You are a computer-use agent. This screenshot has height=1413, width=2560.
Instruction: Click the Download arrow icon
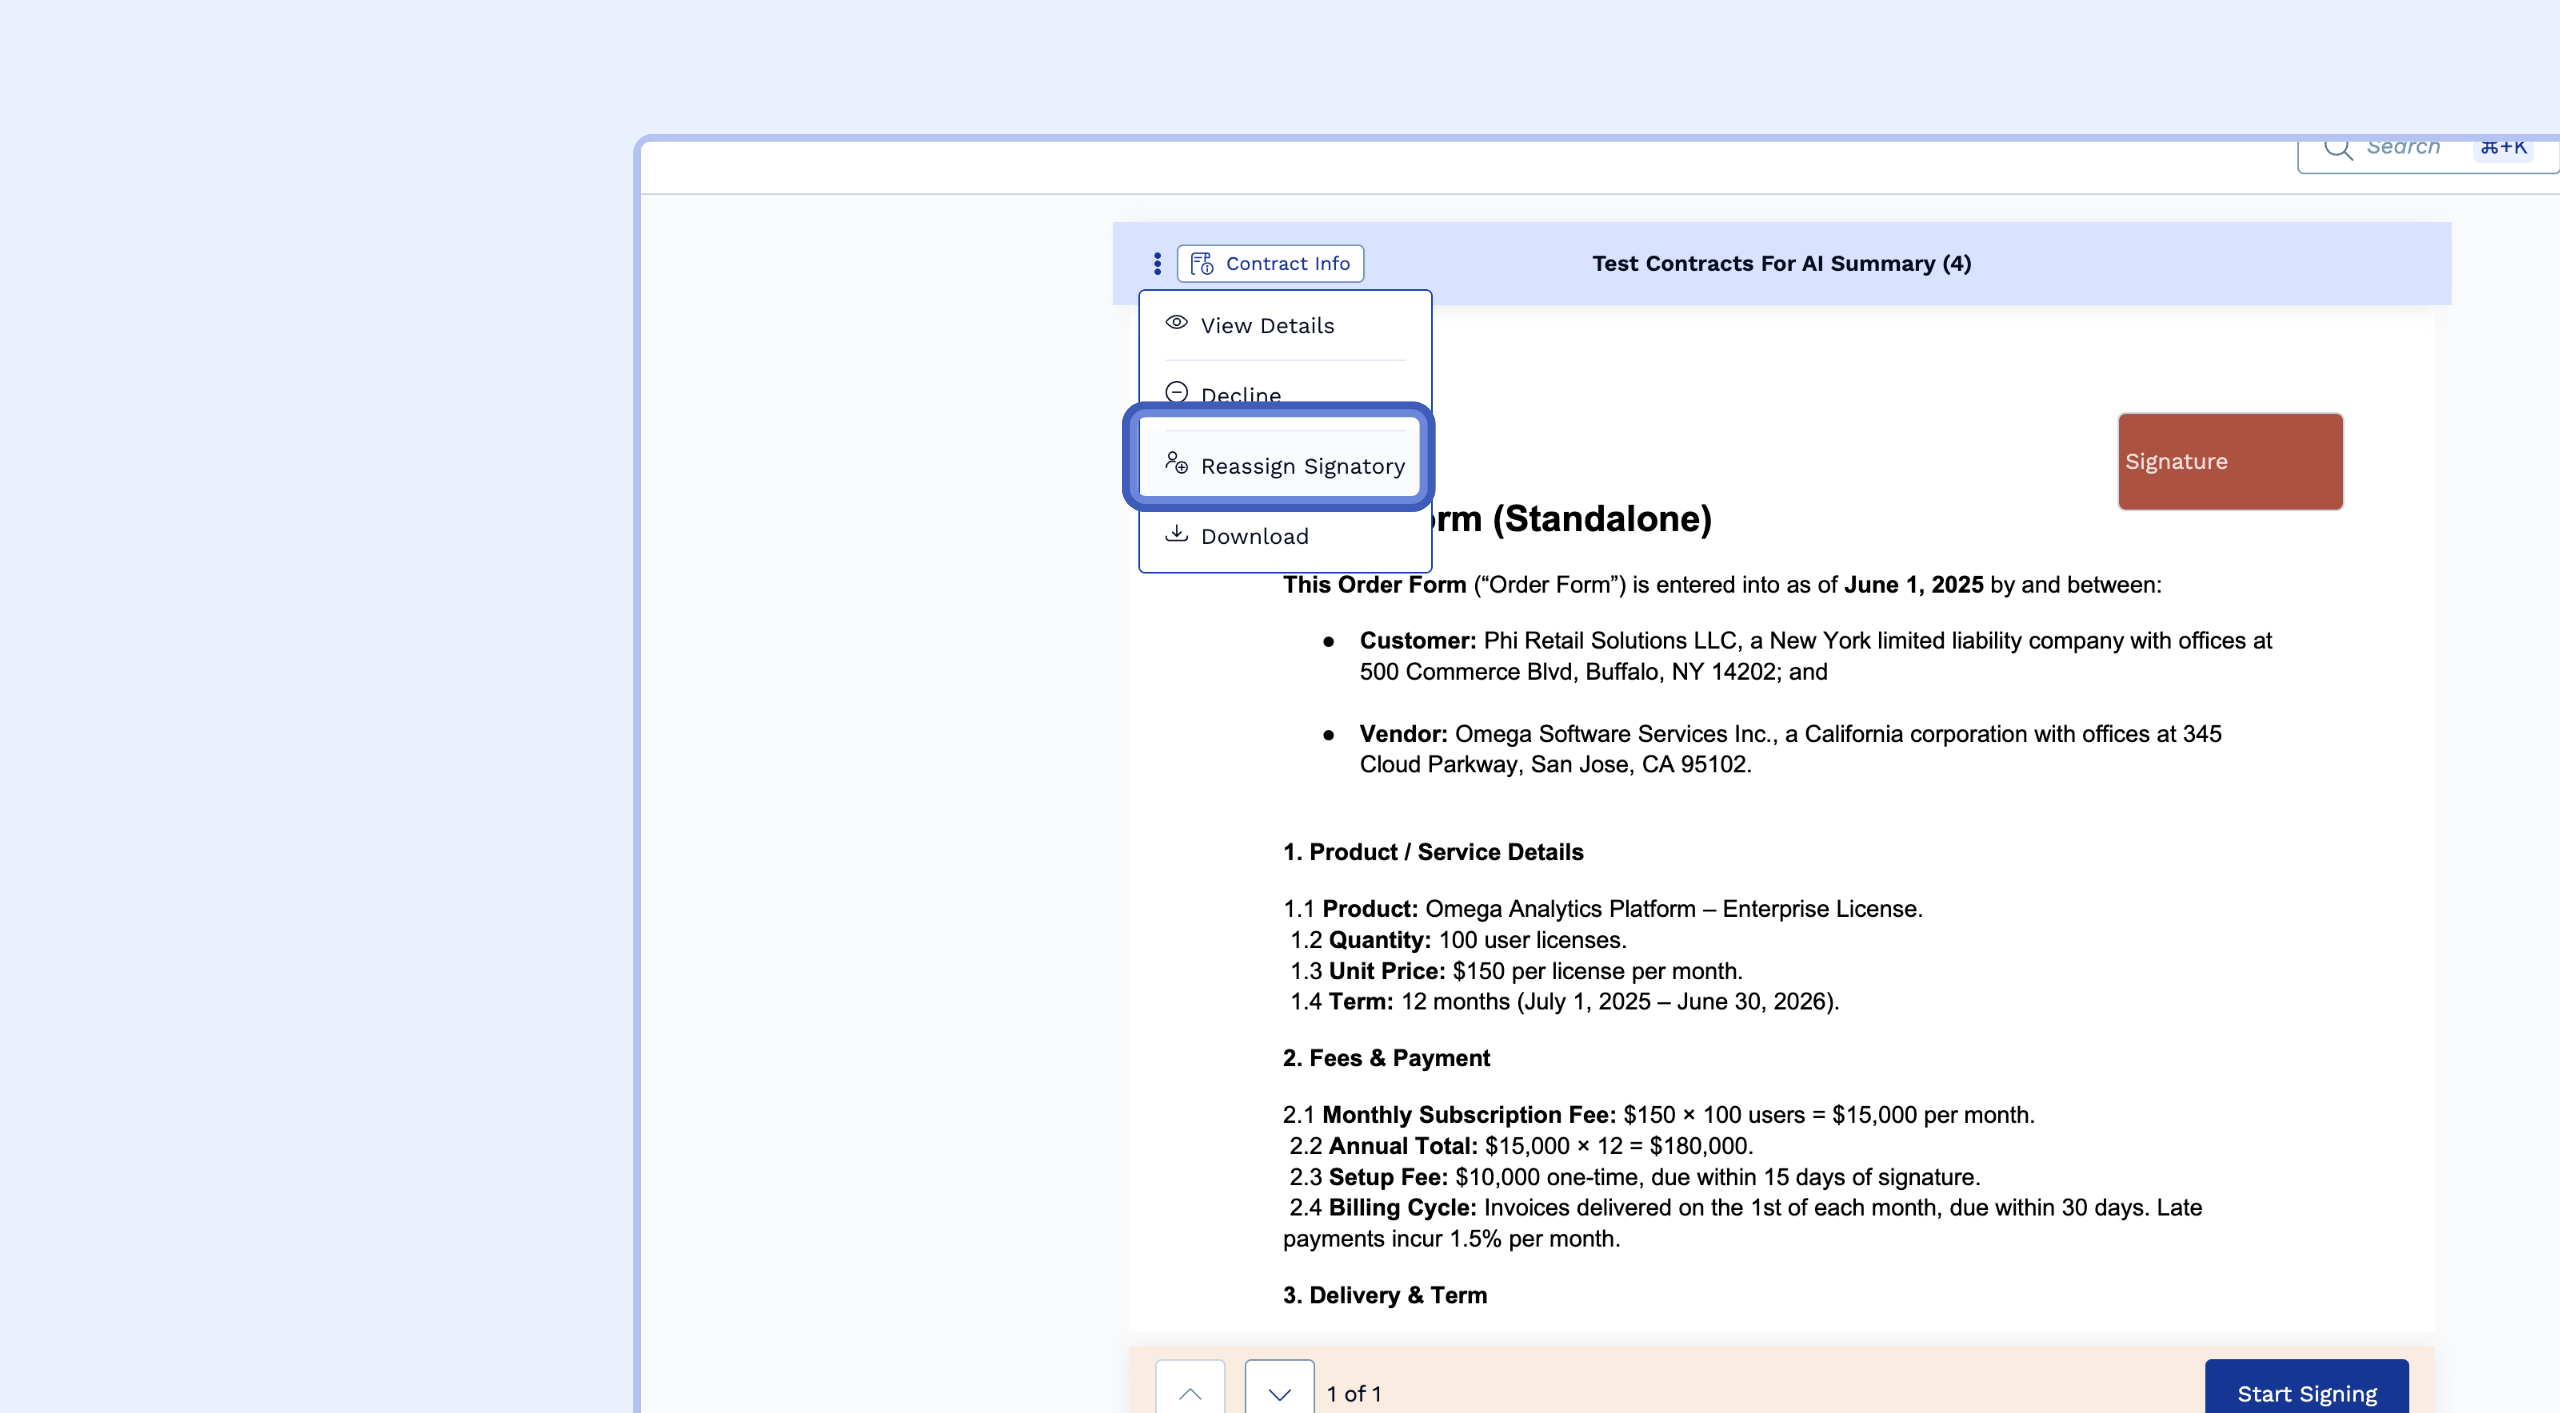tap(1176, 534)
